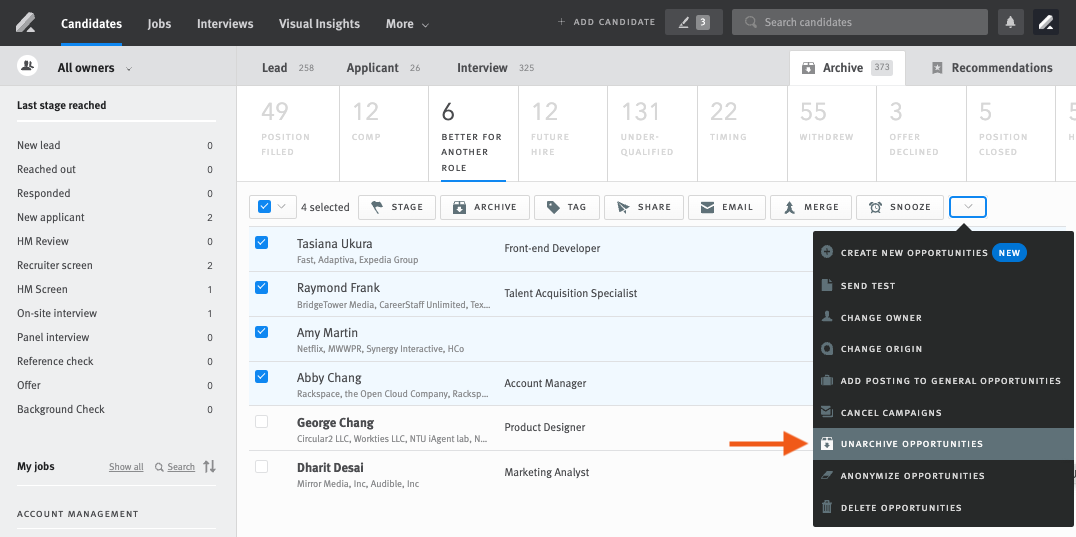Click the Change Origin icon
The height and width of the screenshot is (537, 1076).
[x=827, y=348]
